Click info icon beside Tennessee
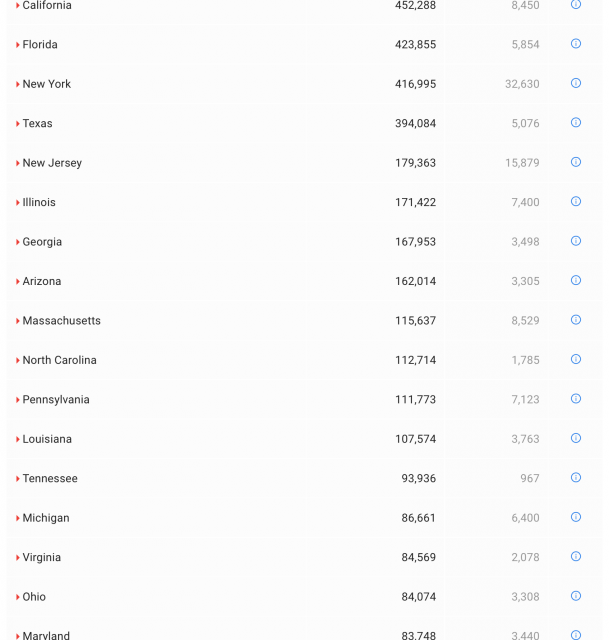The image size is (609, 640). 576,478
